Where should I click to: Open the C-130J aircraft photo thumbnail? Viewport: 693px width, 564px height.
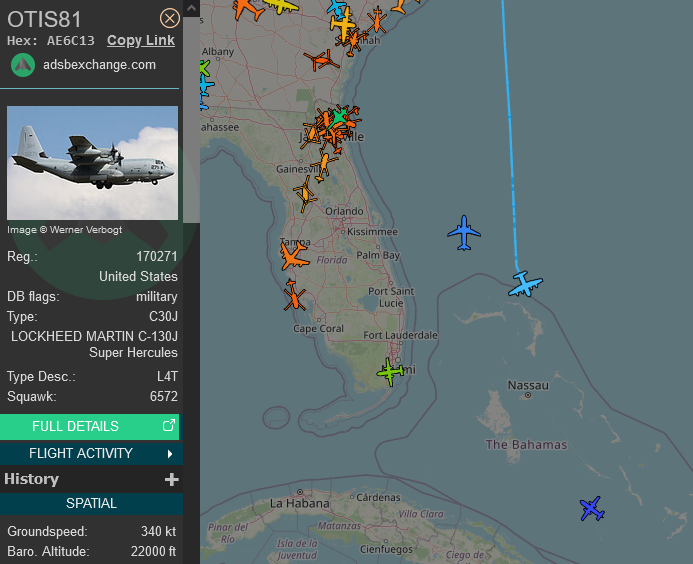tap(92, 163)
